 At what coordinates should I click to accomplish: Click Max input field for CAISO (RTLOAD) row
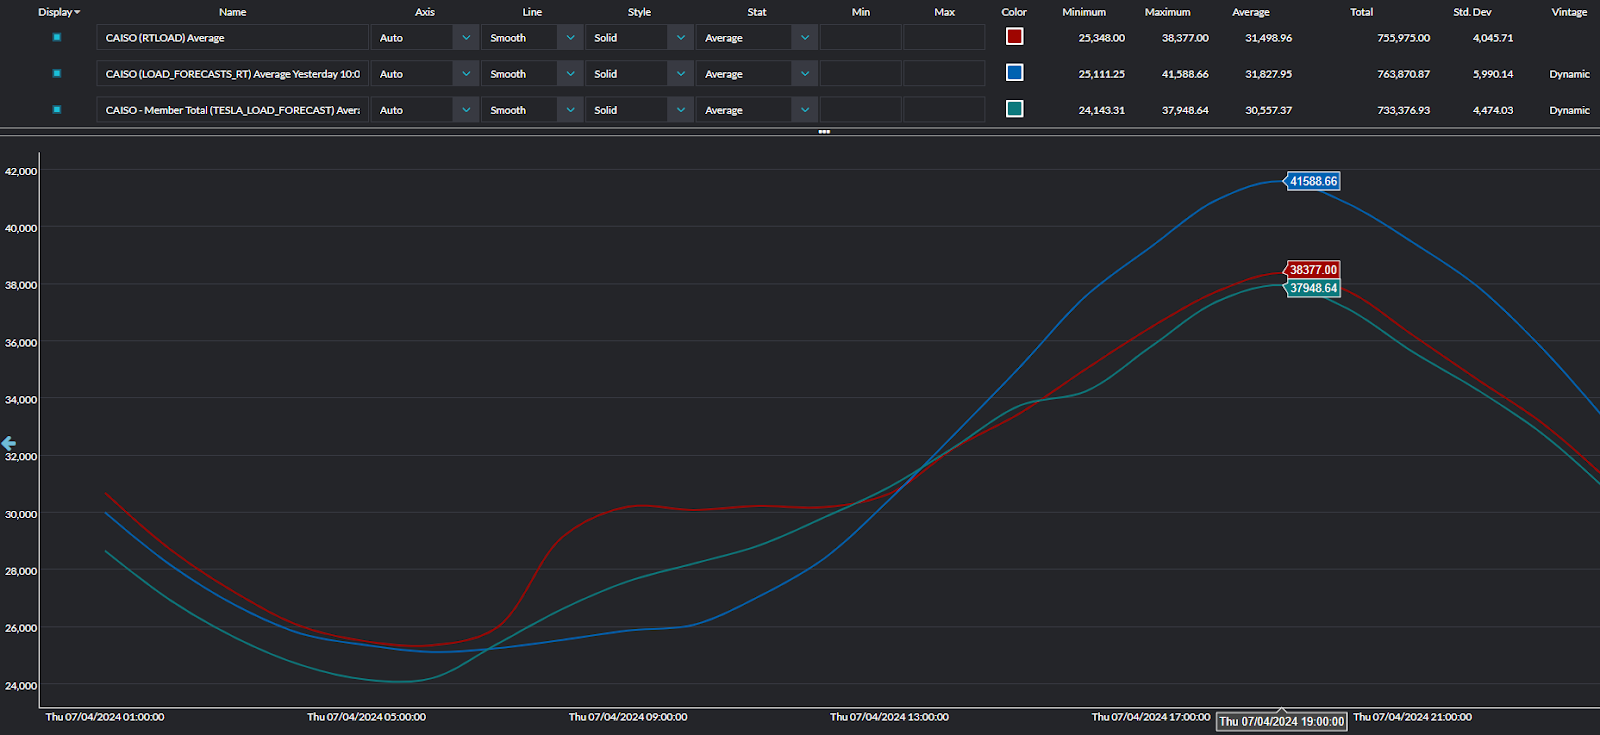944,38
